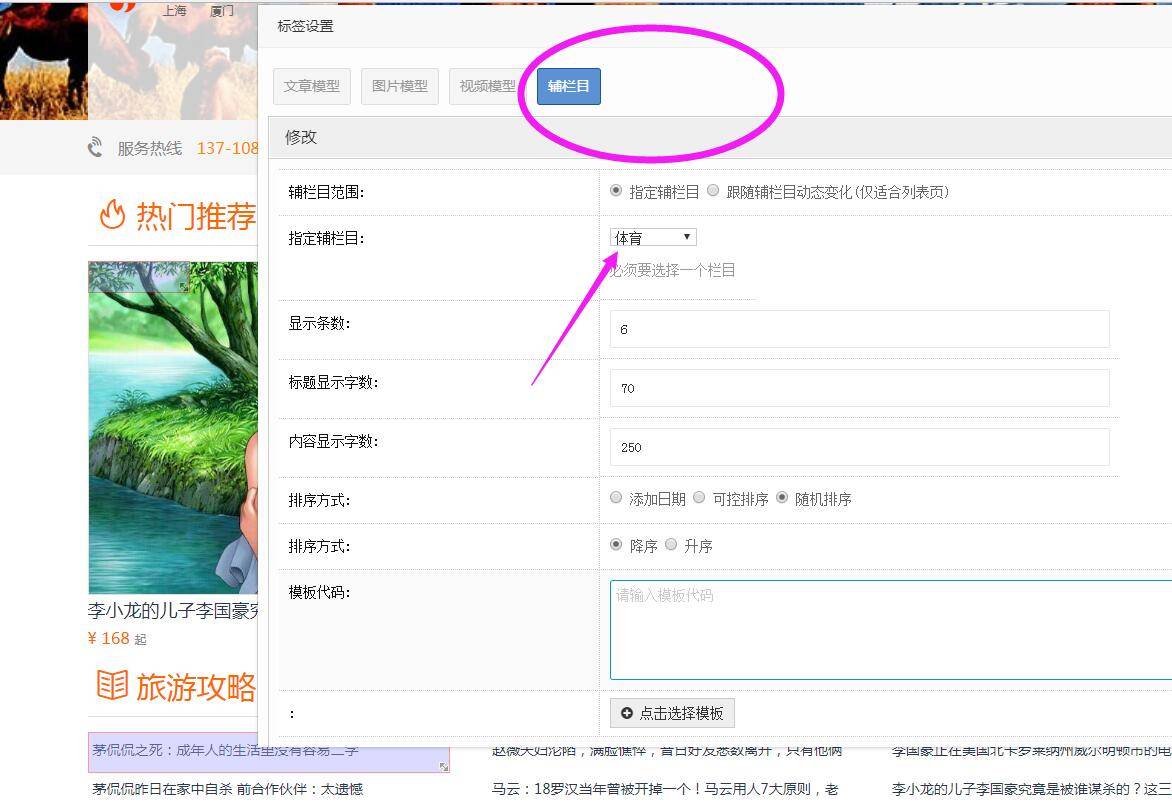Open the 视频模型 tab

(x=486, y=86)
